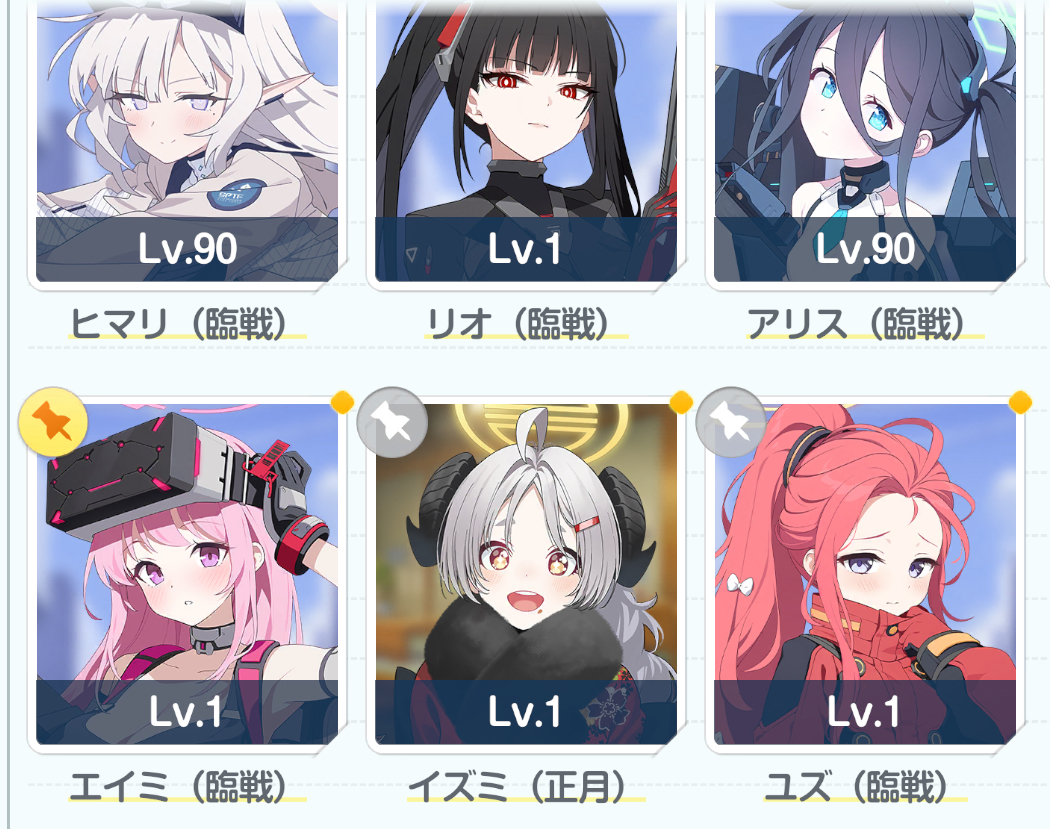Click the Lv.90 level banner on ヒマリ
Screen dimensions: 1050x829
pos(187,249)
